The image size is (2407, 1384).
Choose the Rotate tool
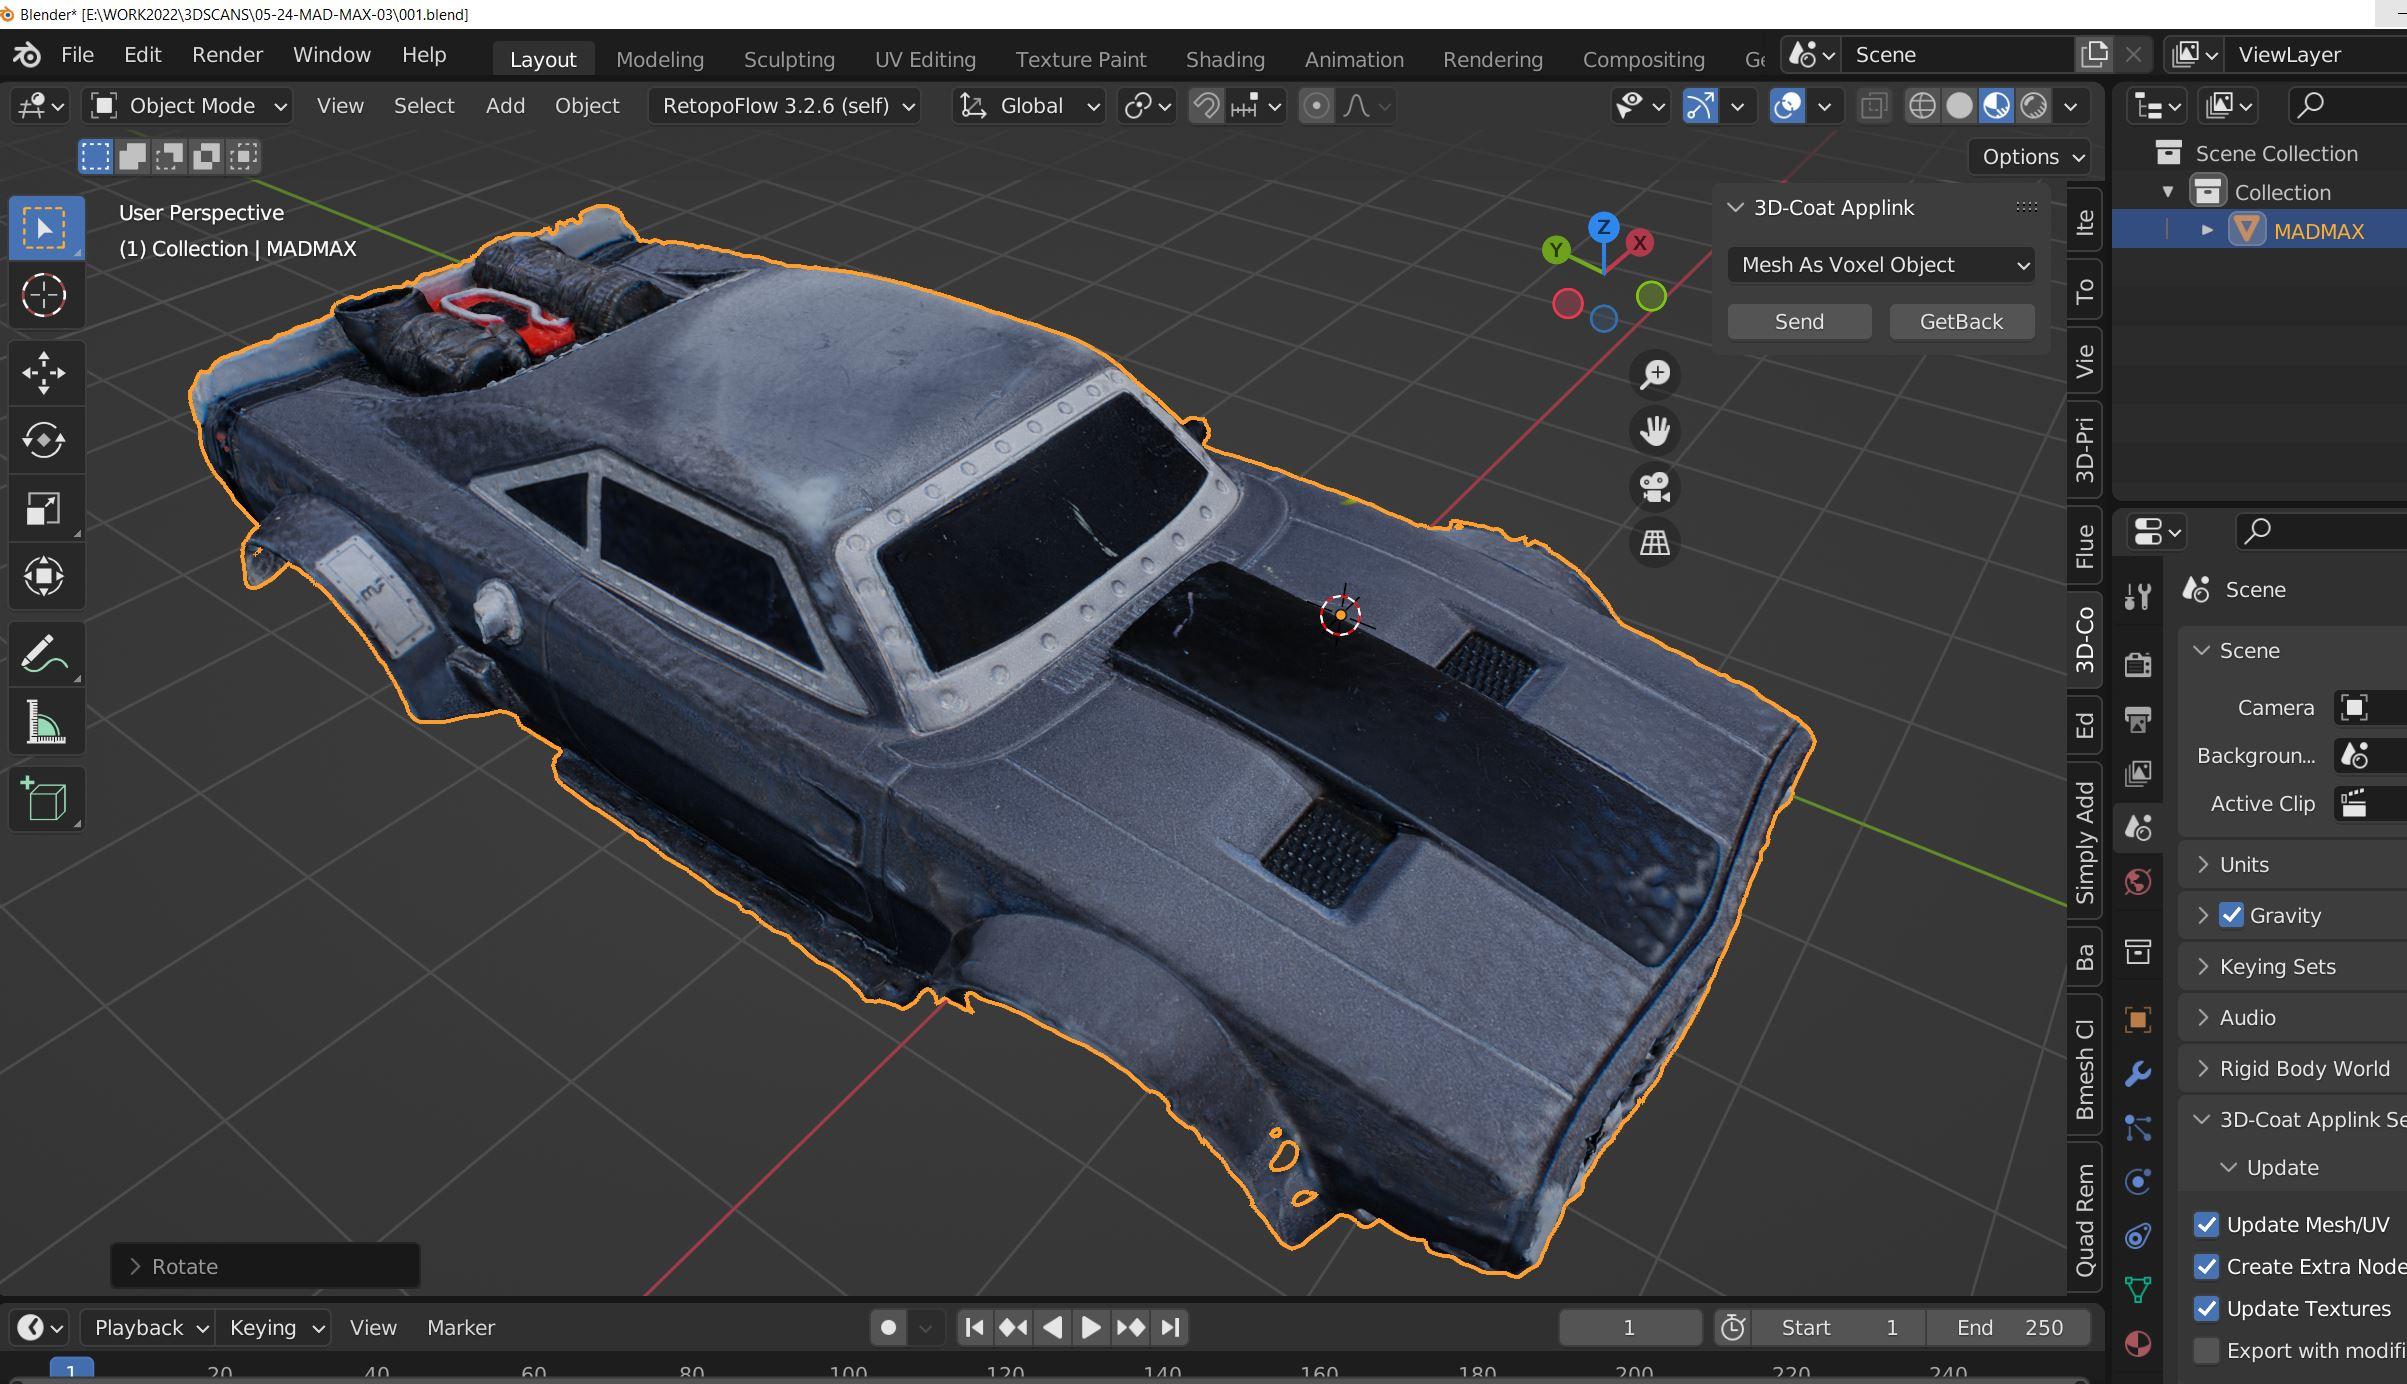[x=45, y=440]
